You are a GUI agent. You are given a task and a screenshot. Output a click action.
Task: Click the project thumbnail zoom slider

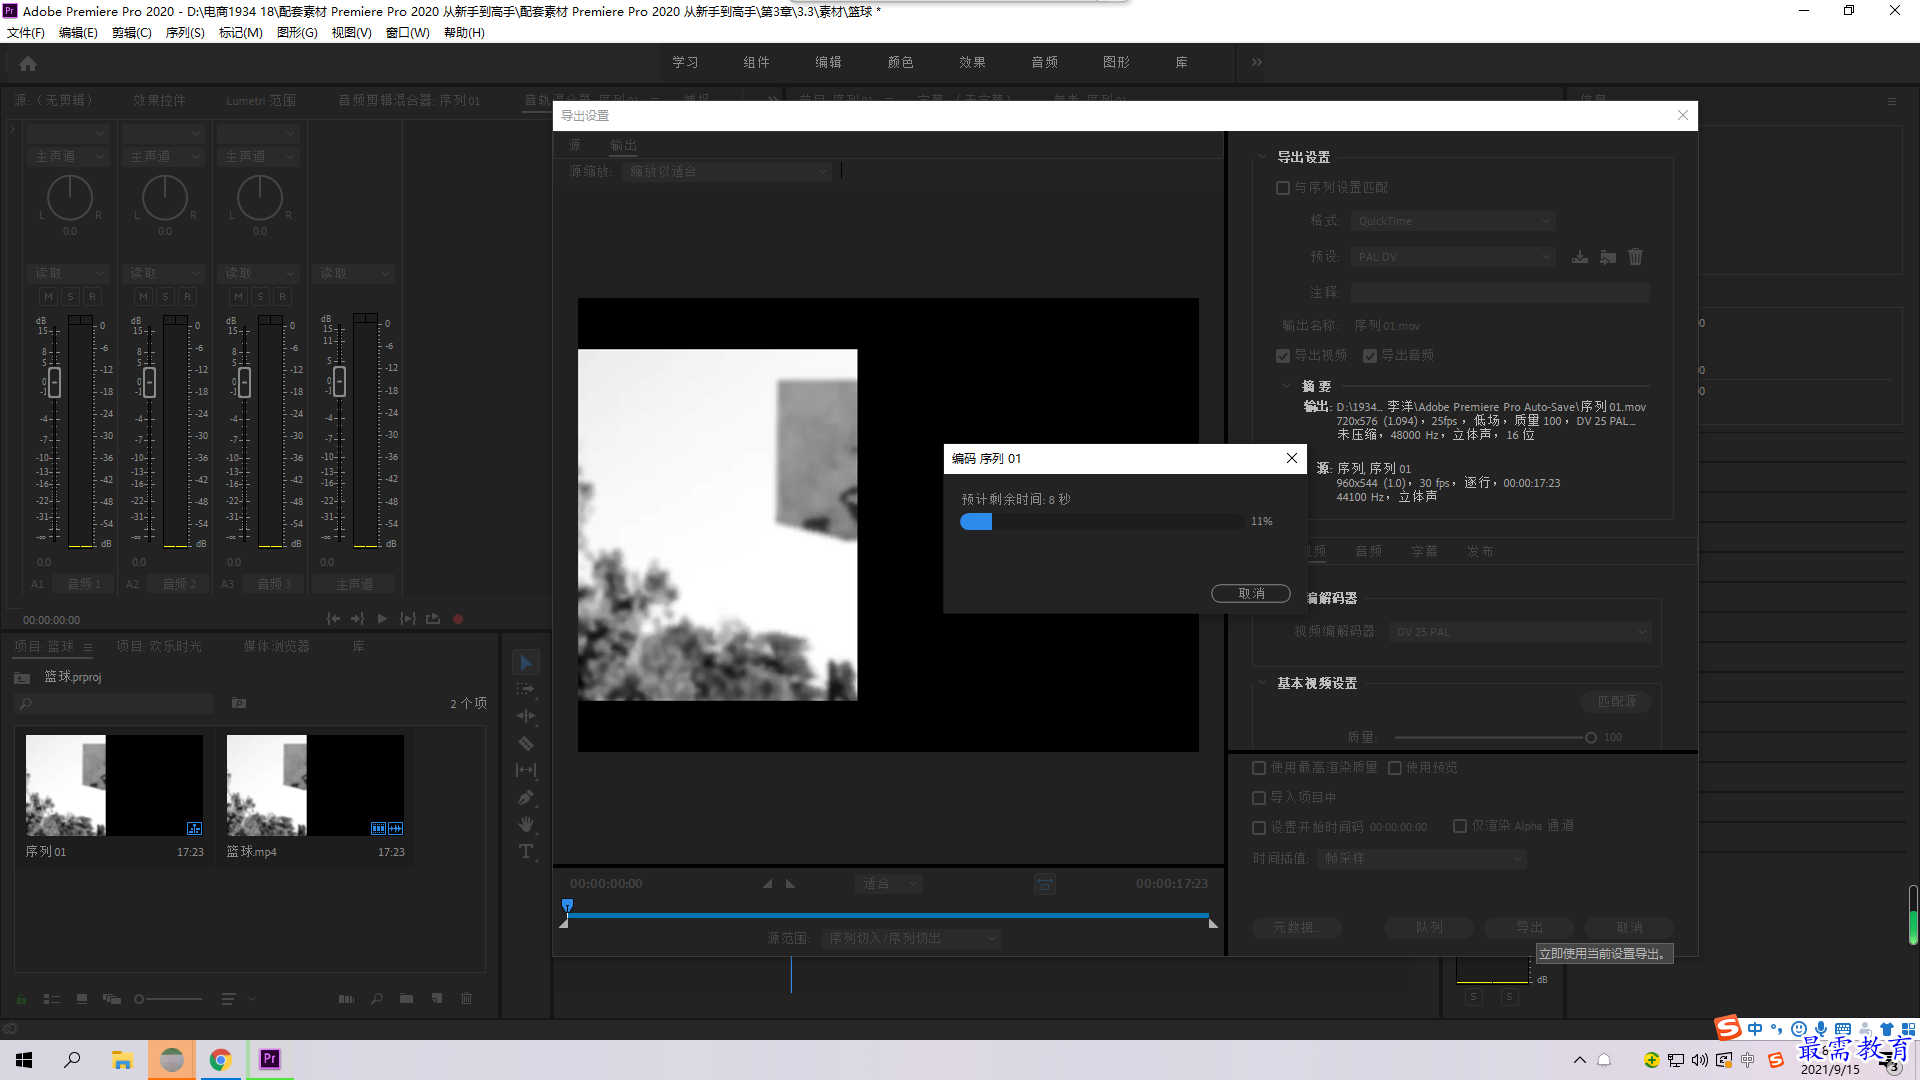point(168,999)
